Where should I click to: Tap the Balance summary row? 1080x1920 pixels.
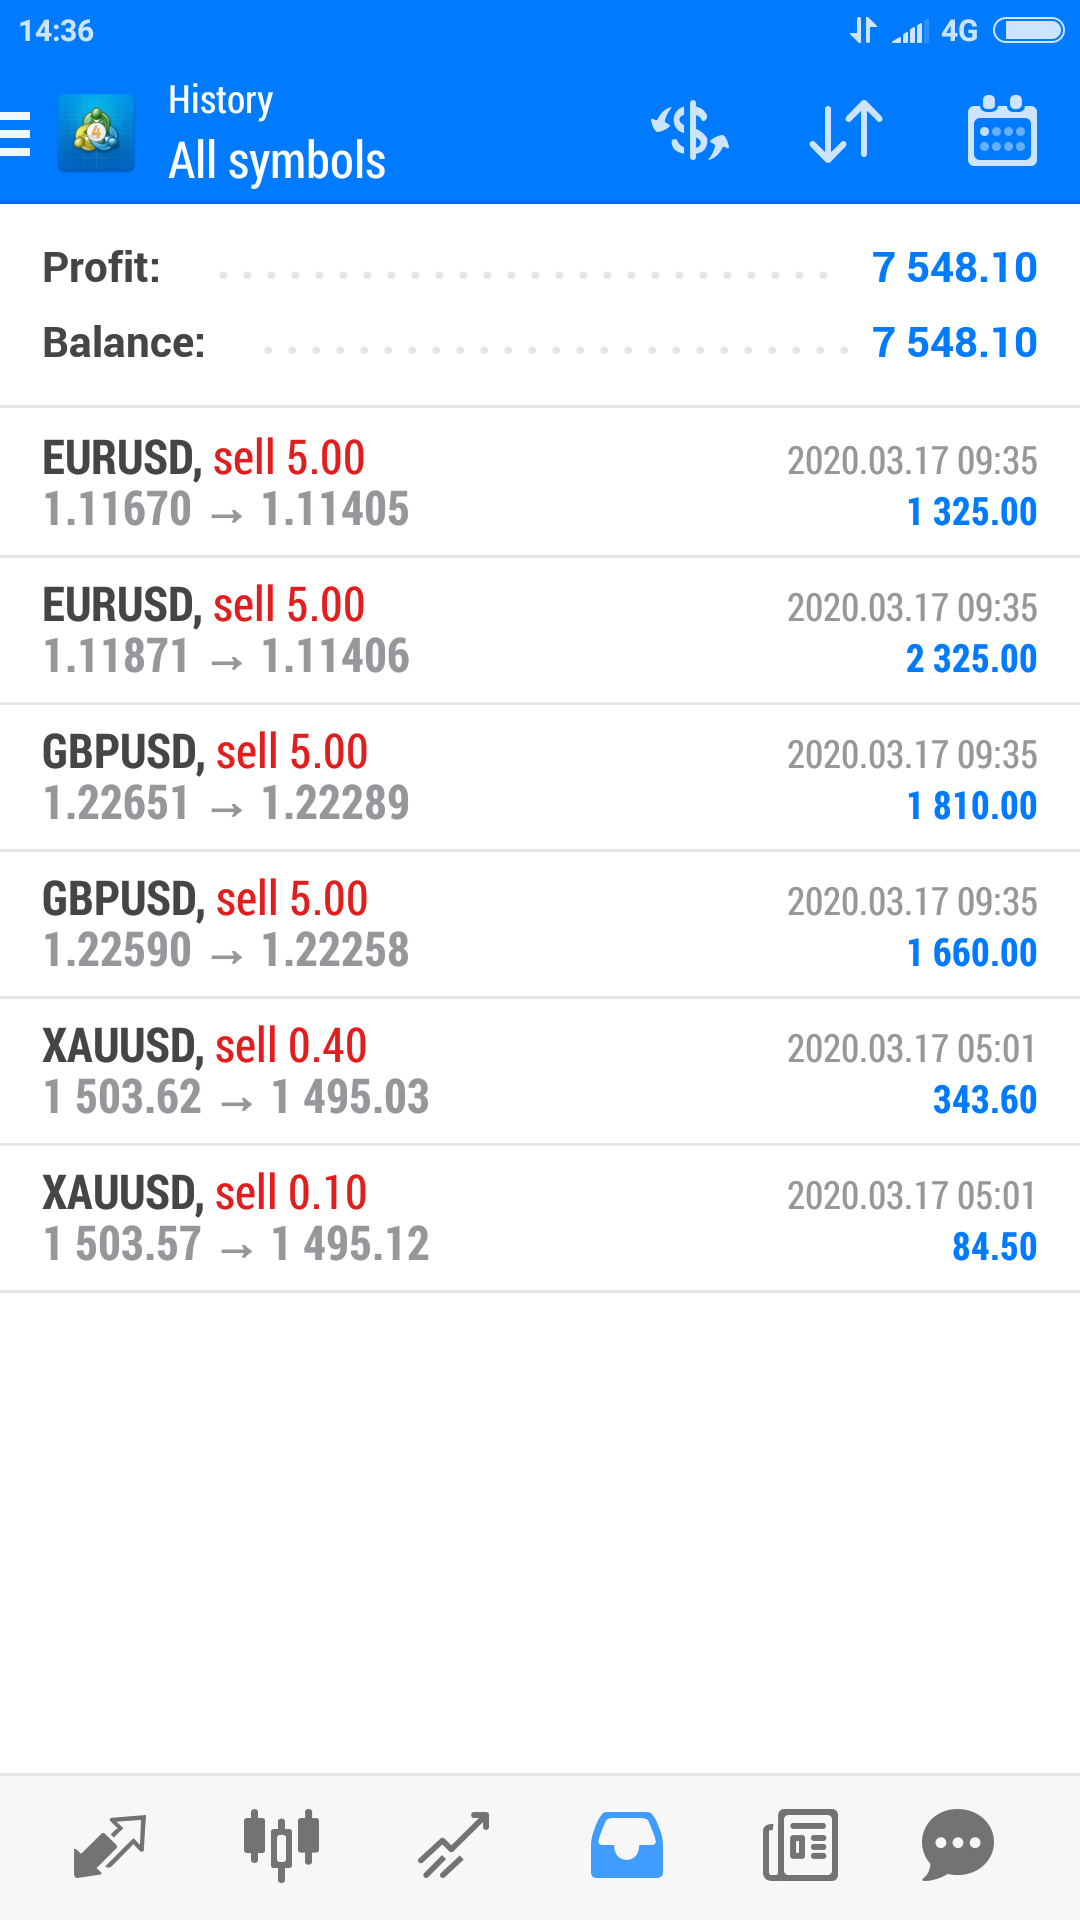[x=540, y=343]
